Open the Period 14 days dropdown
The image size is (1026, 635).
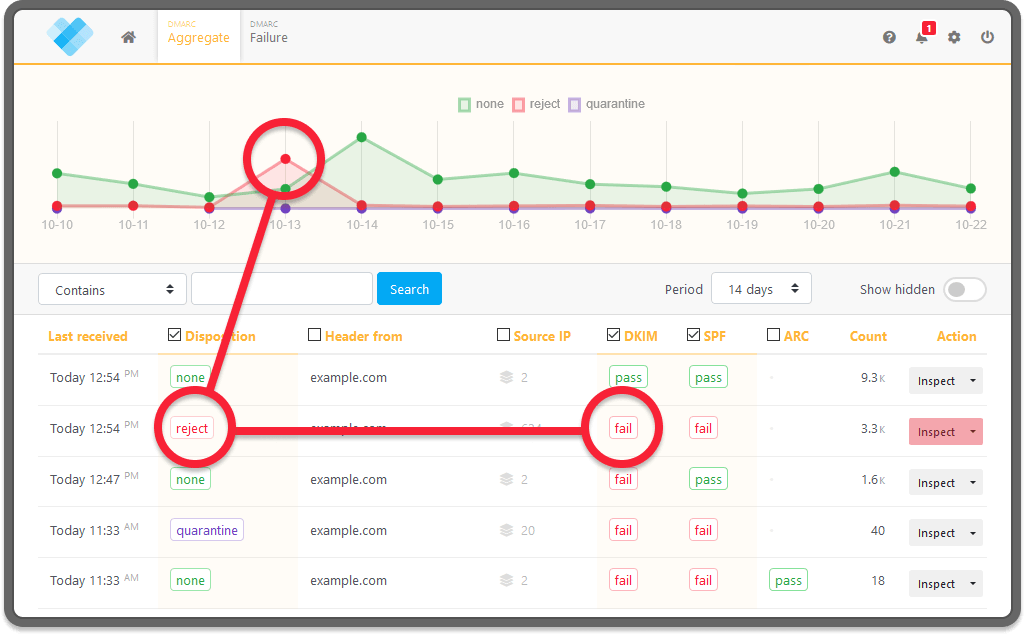click(761, 289)
